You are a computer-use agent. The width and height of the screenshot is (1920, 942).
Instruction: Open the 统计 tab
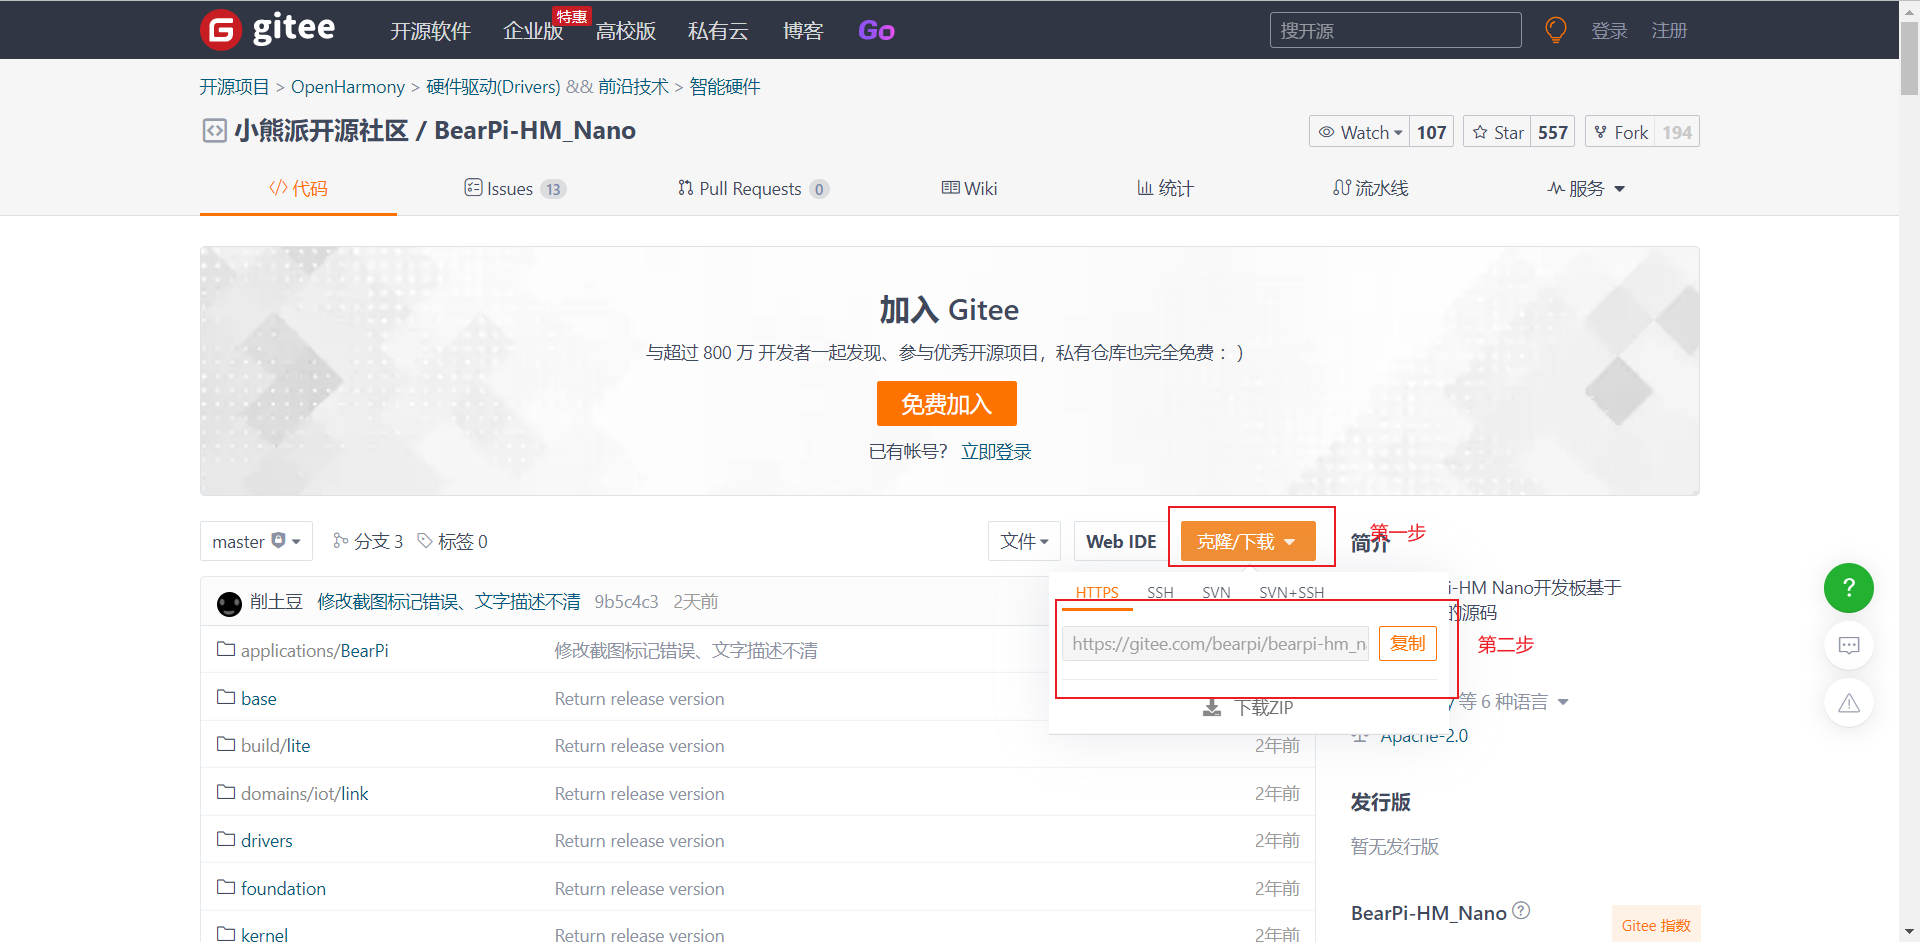(1165, 189)
